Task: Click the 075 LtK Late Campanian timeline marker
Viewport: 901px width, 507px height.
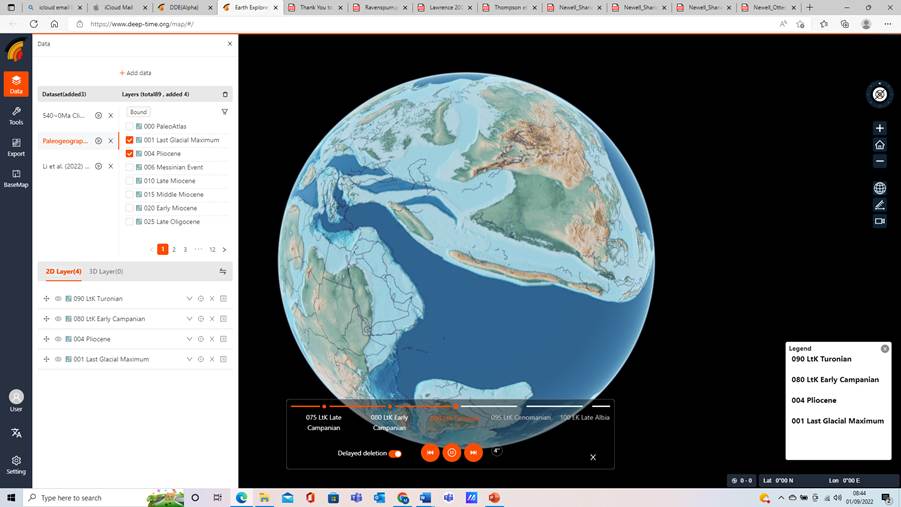Action: click(324, 406)
